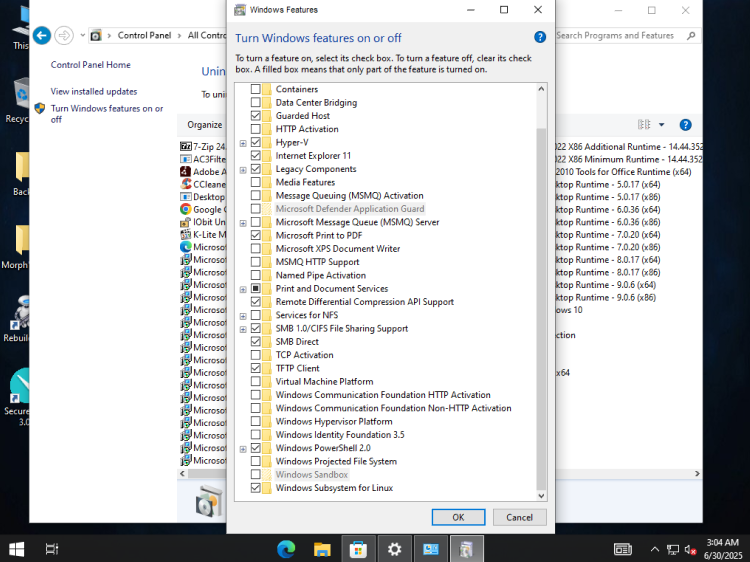Select CCleaner icon in programs list
750x562 pixels.
(186, 184)
